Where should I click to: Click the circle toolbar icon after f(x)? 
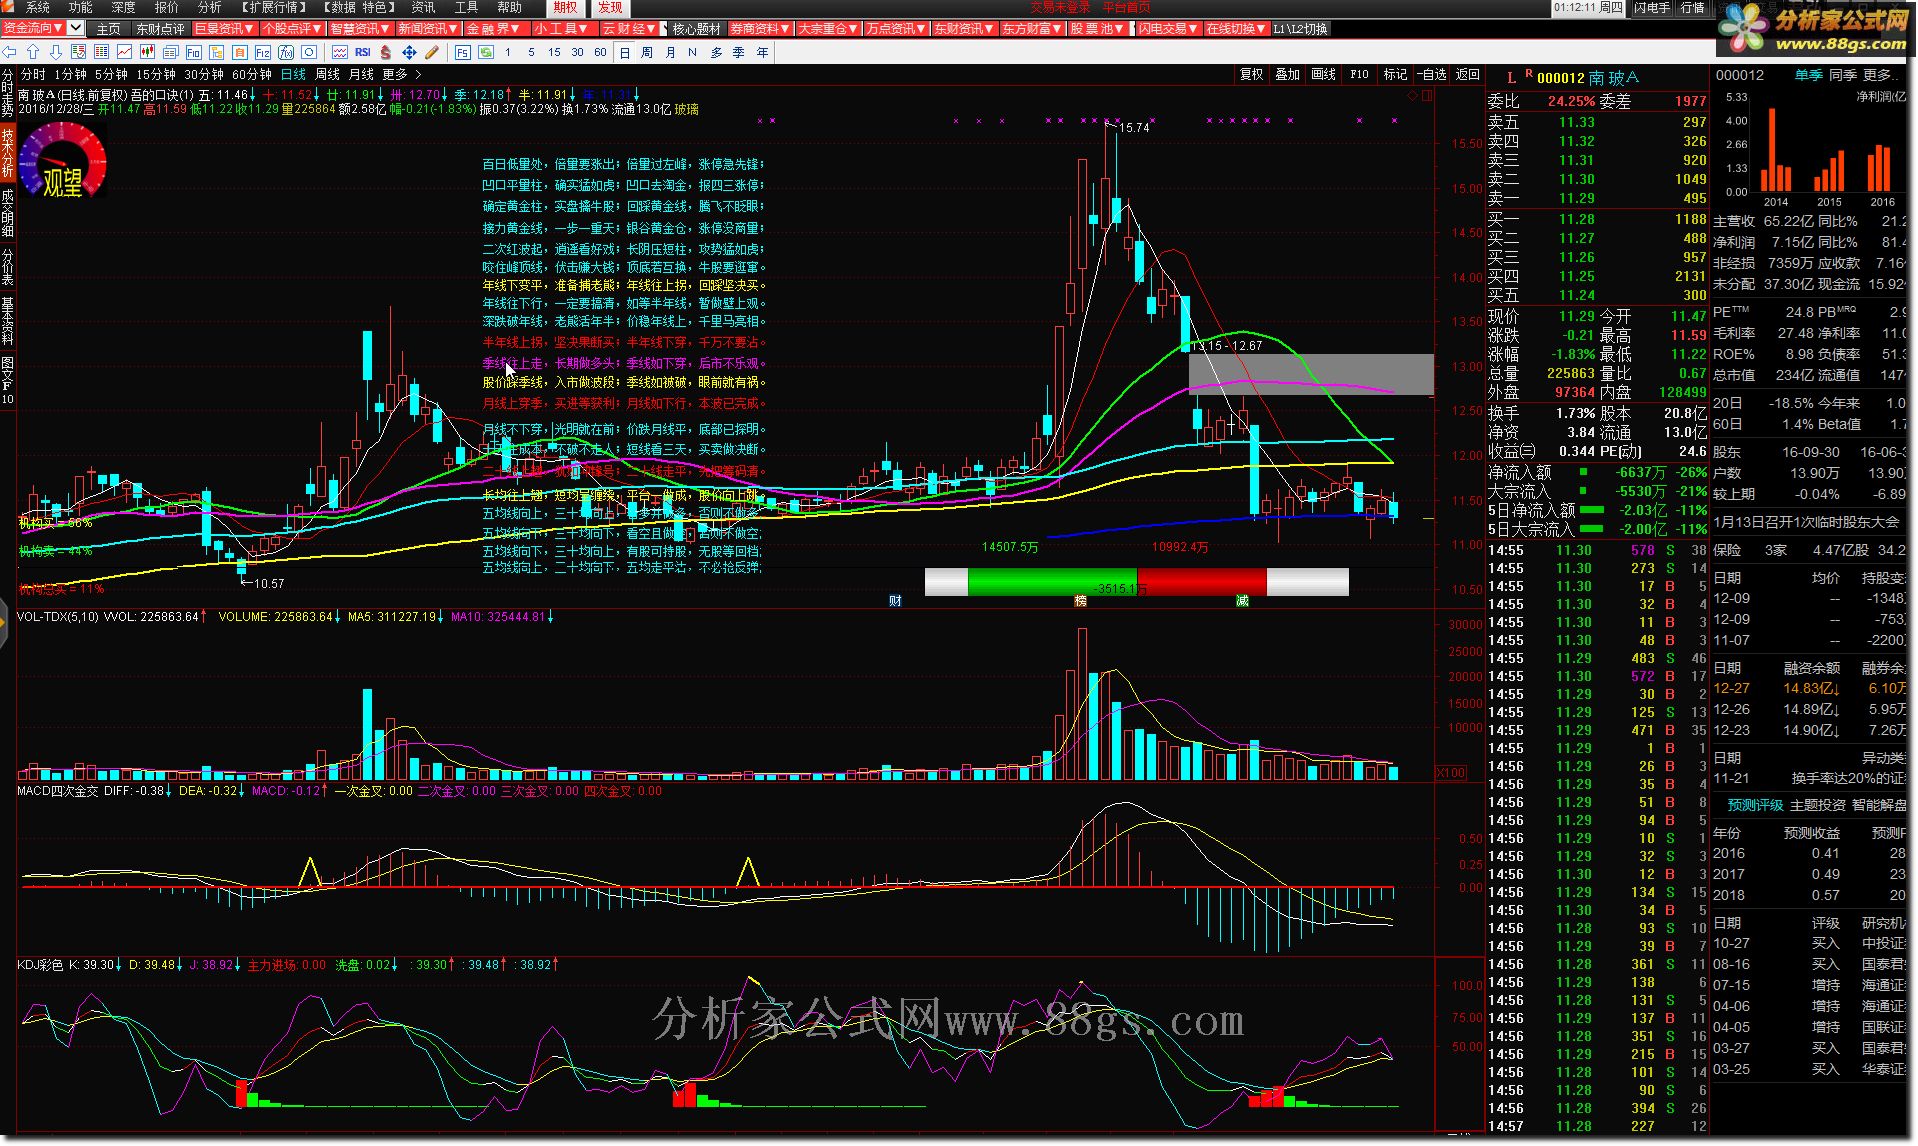(x=309, y=52)
